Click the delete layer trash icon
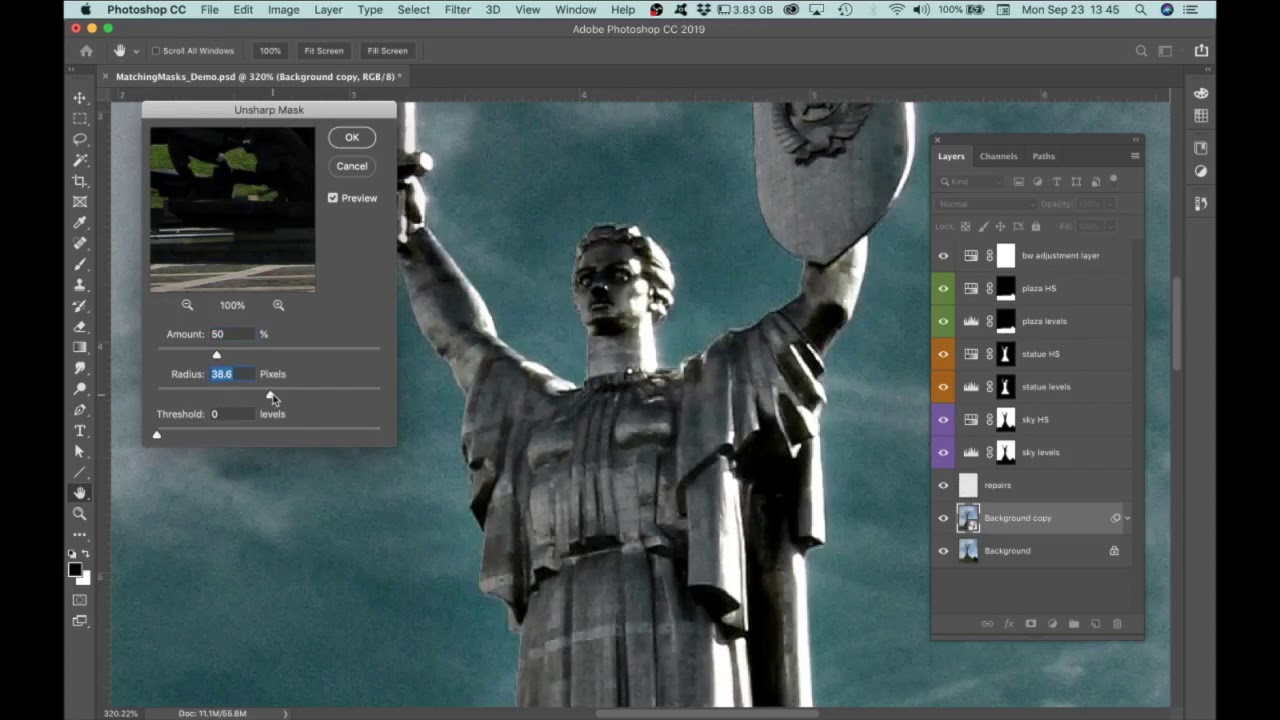 pos(1117,624)
